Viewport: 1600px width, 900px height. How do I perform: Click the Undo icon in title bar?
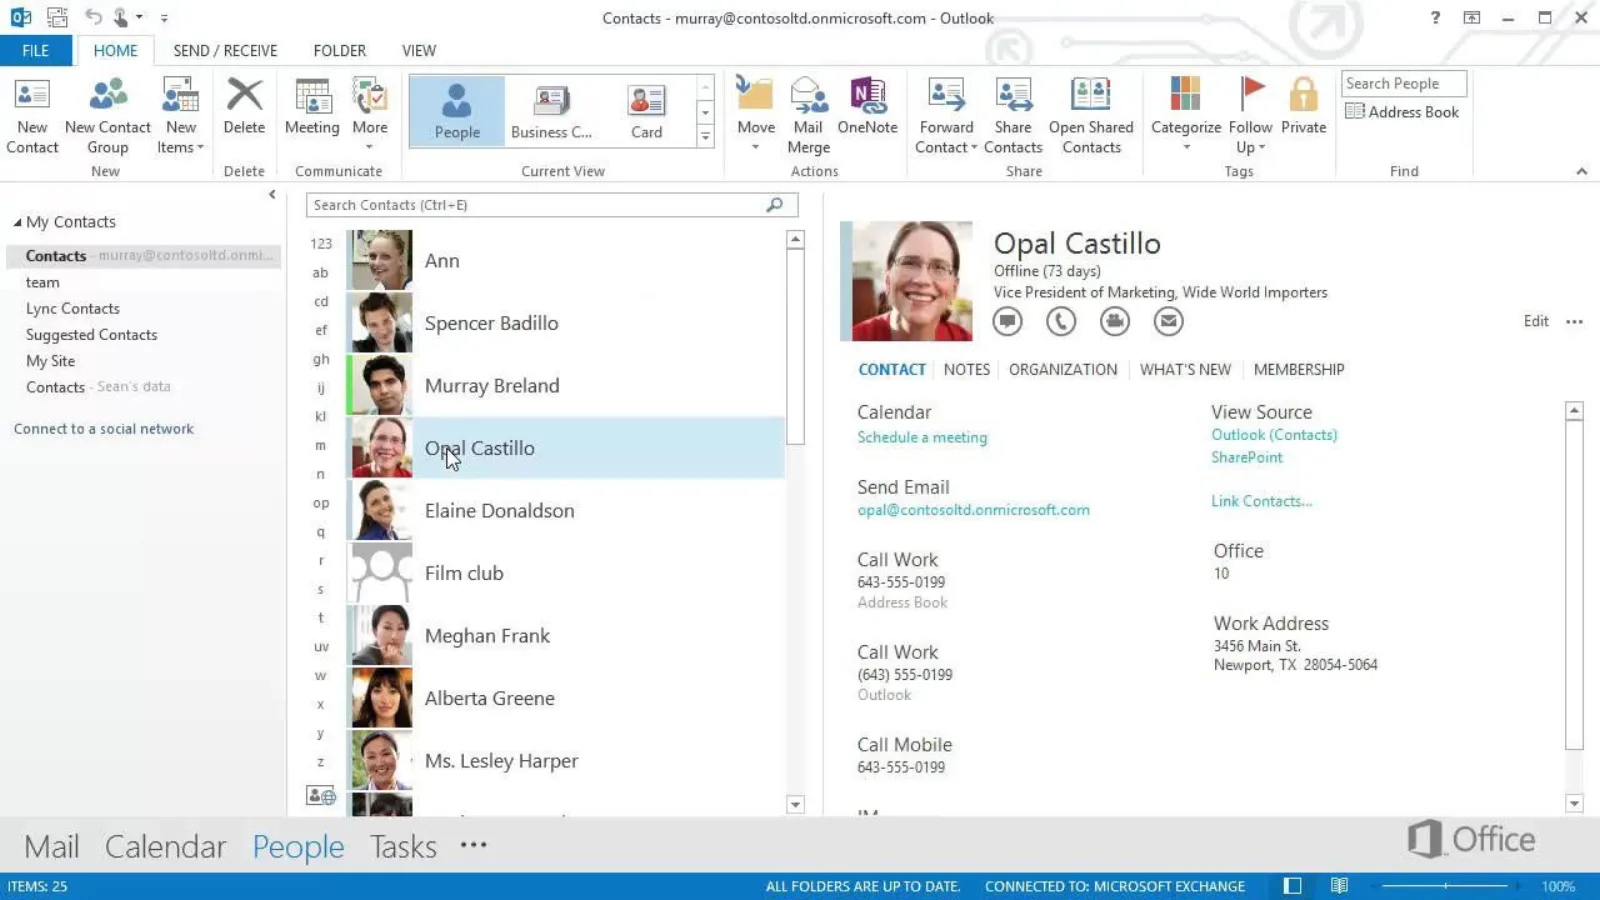93,17
